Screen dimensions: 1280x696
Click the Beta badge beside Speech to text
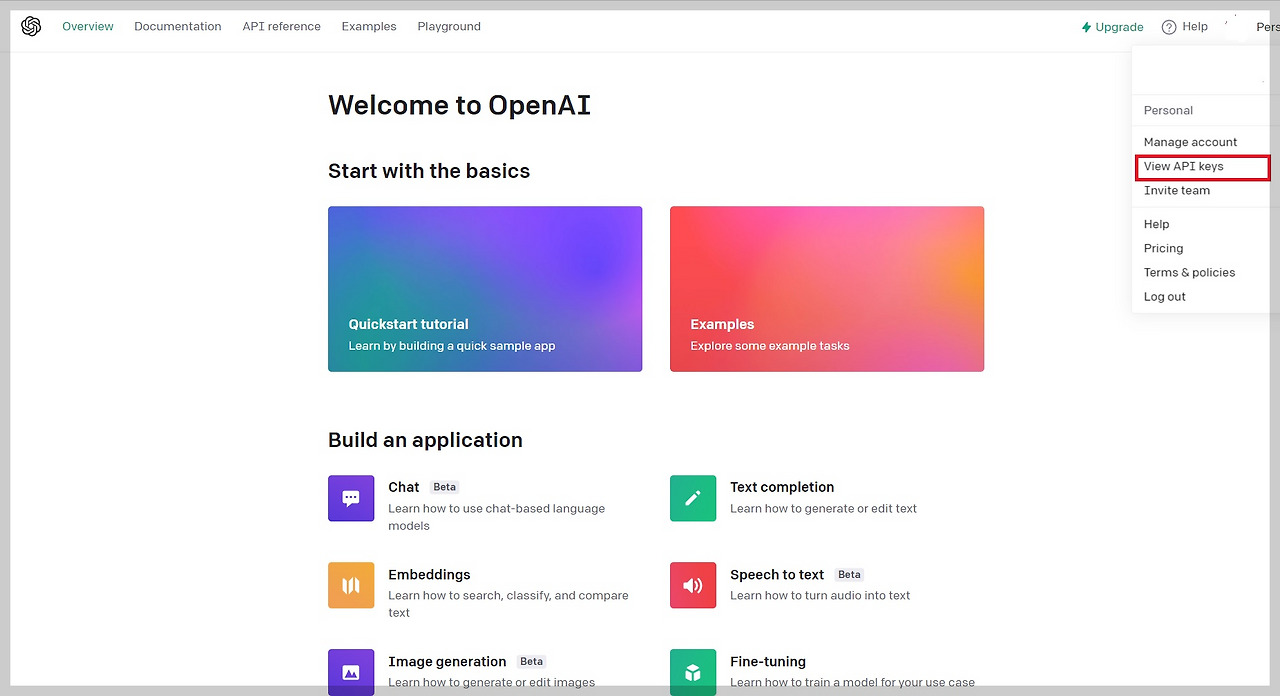tap(850, 574)
